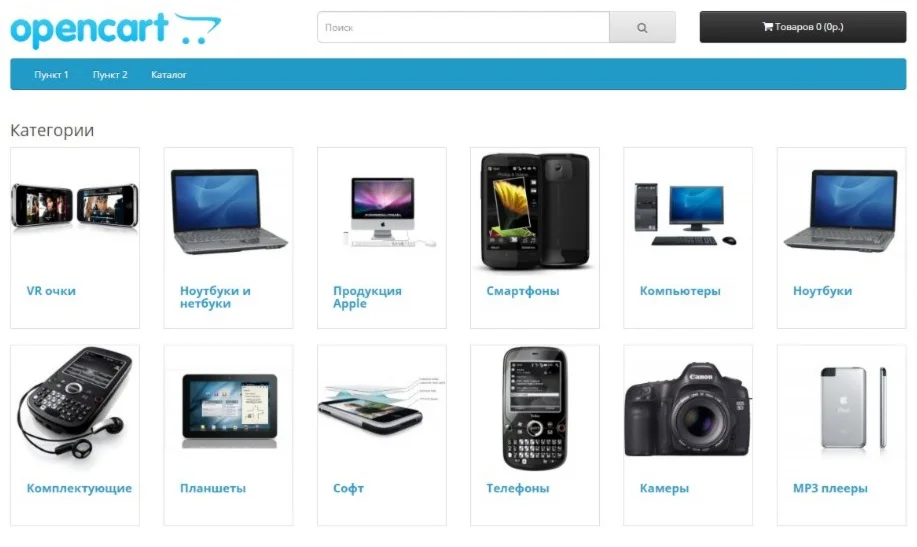Image resolution: width=917 pixels, height=547 pixels.
Task: Focus the Поиск search field
Action: (463, 27)
